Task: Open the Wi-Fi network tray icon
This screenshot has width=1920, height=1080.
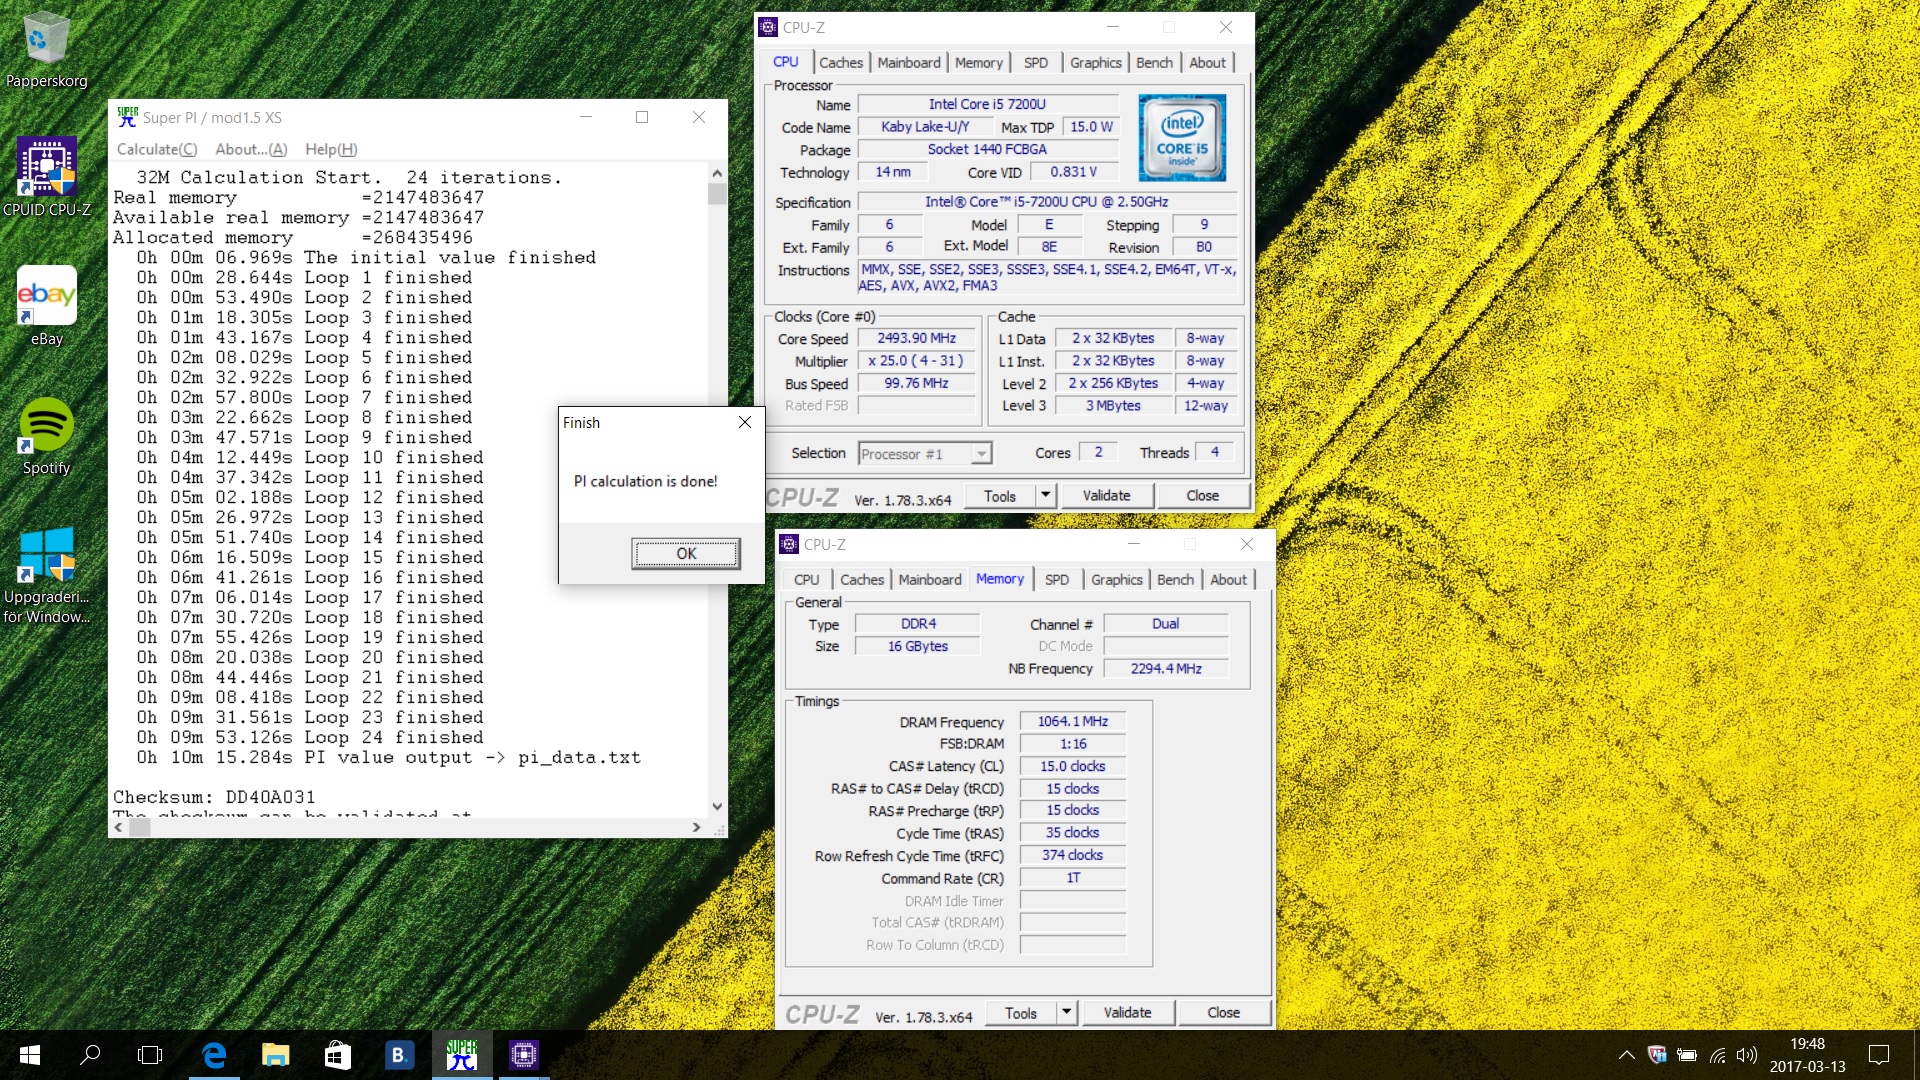Action: pos(1717,1055)
